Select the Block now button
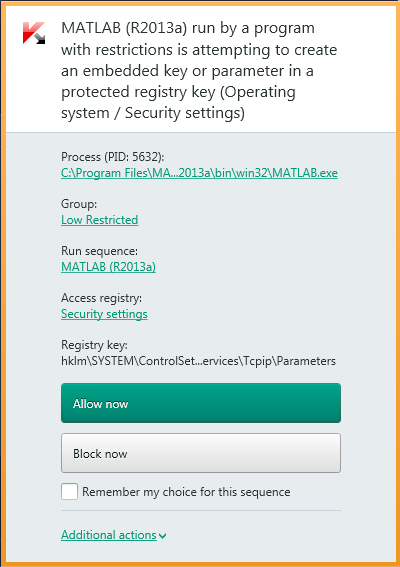The width and height of the screenshot is (400, 567). pyautogui.click(x=201, y=453)
